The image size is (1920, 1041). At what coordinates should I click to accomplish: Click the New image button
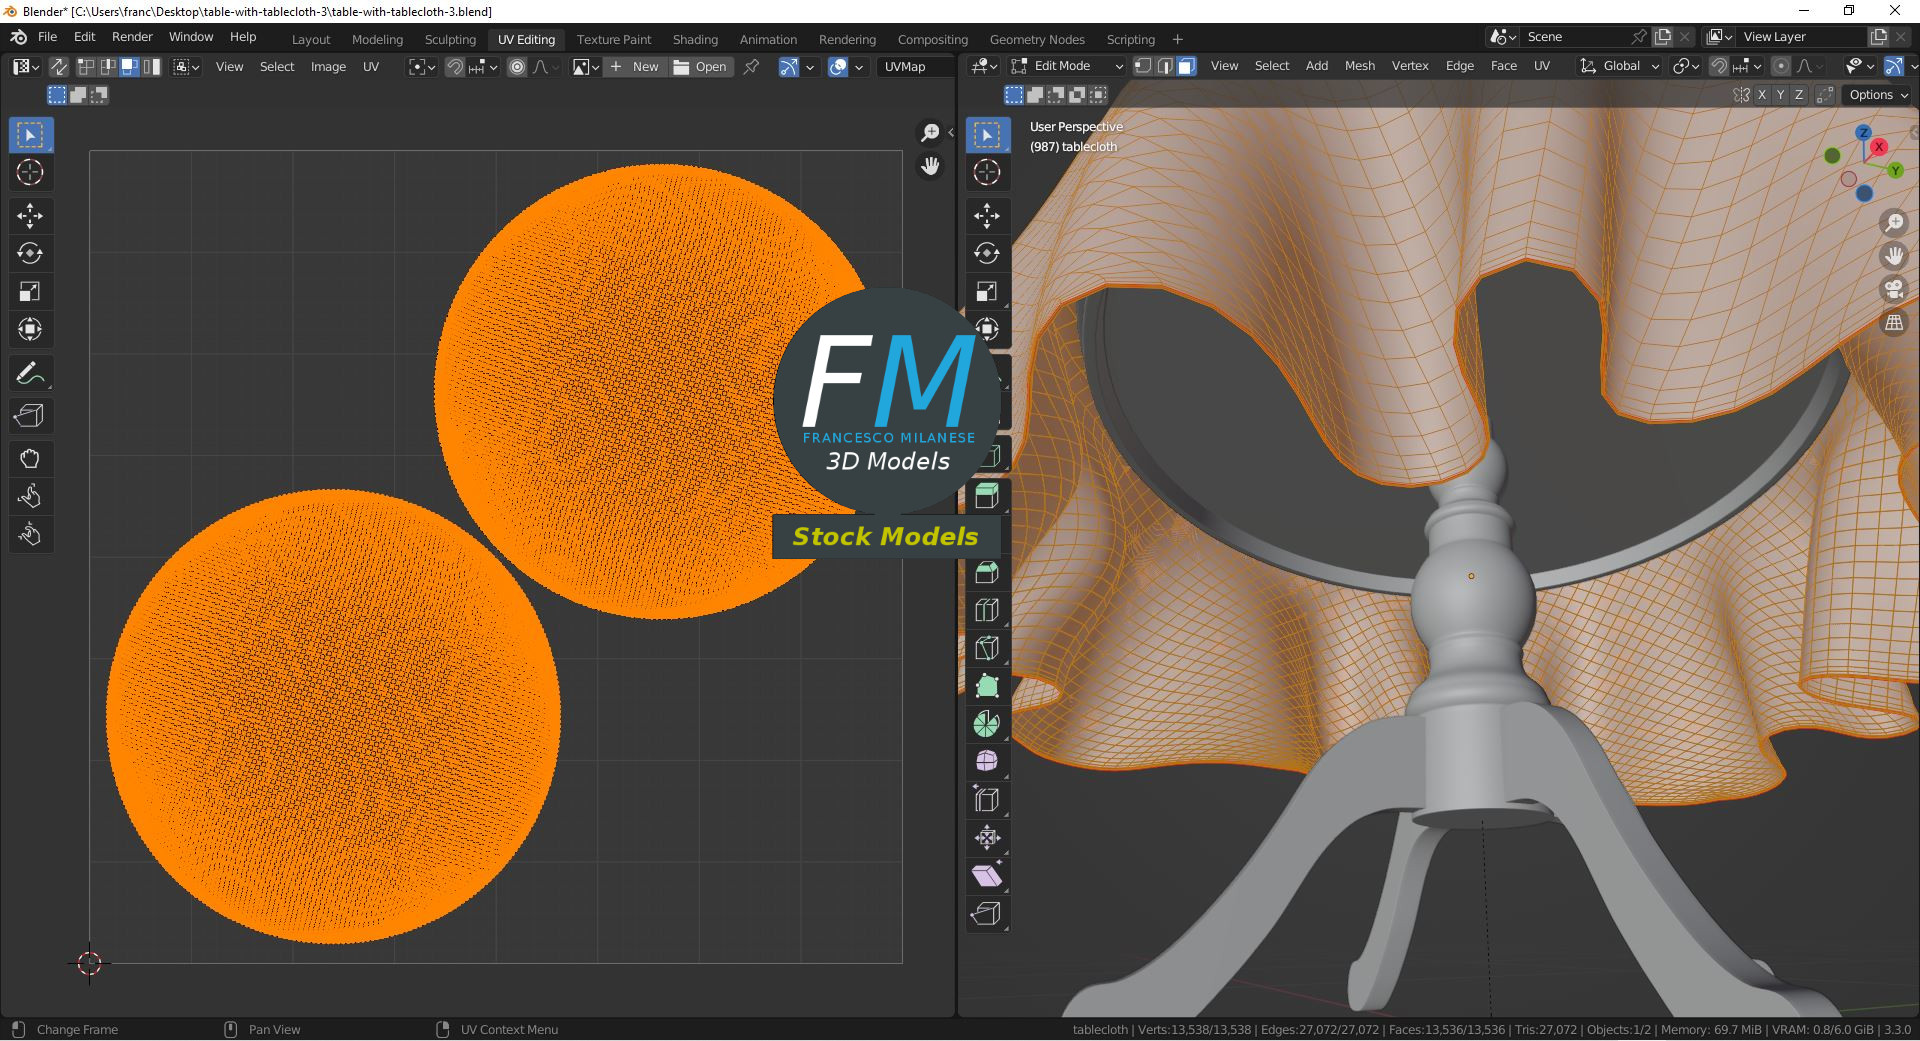coord(635,67)
